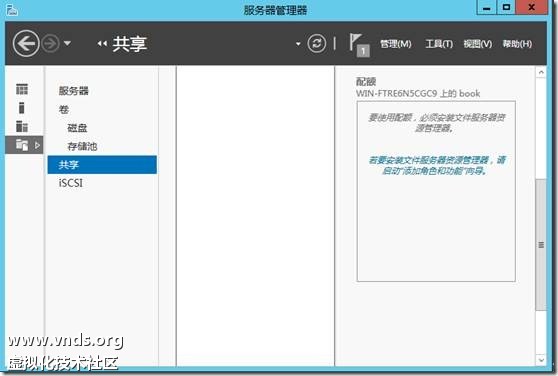Viewport: 558px width, 376px height.
Task: Expand the File and Storage Services arrow
Action: (37, 145)
